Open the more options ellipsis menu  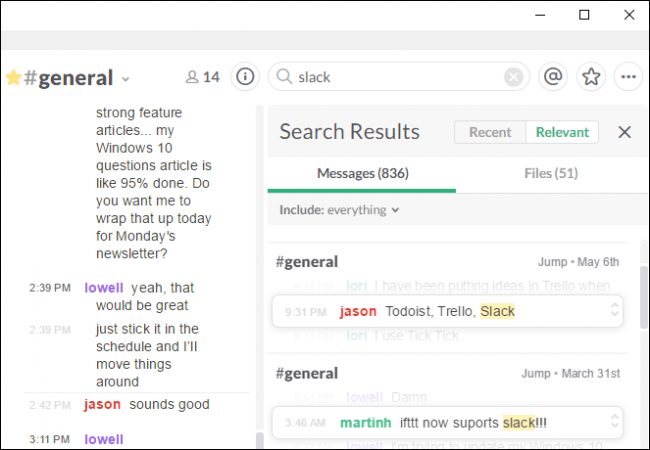click(628, 77)
